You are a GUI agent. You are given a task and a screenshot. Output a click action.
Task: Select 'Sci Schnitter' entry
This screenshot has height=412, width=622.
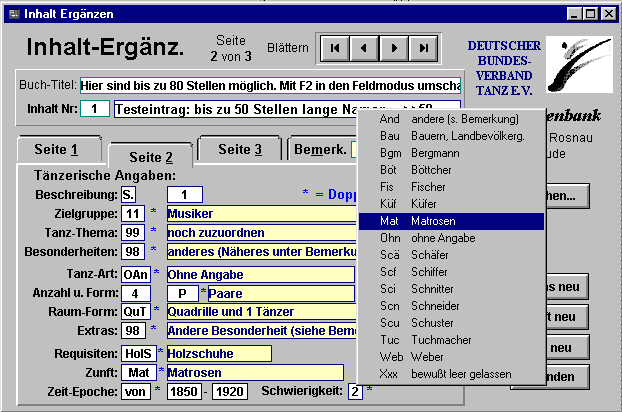pos(451,289)
